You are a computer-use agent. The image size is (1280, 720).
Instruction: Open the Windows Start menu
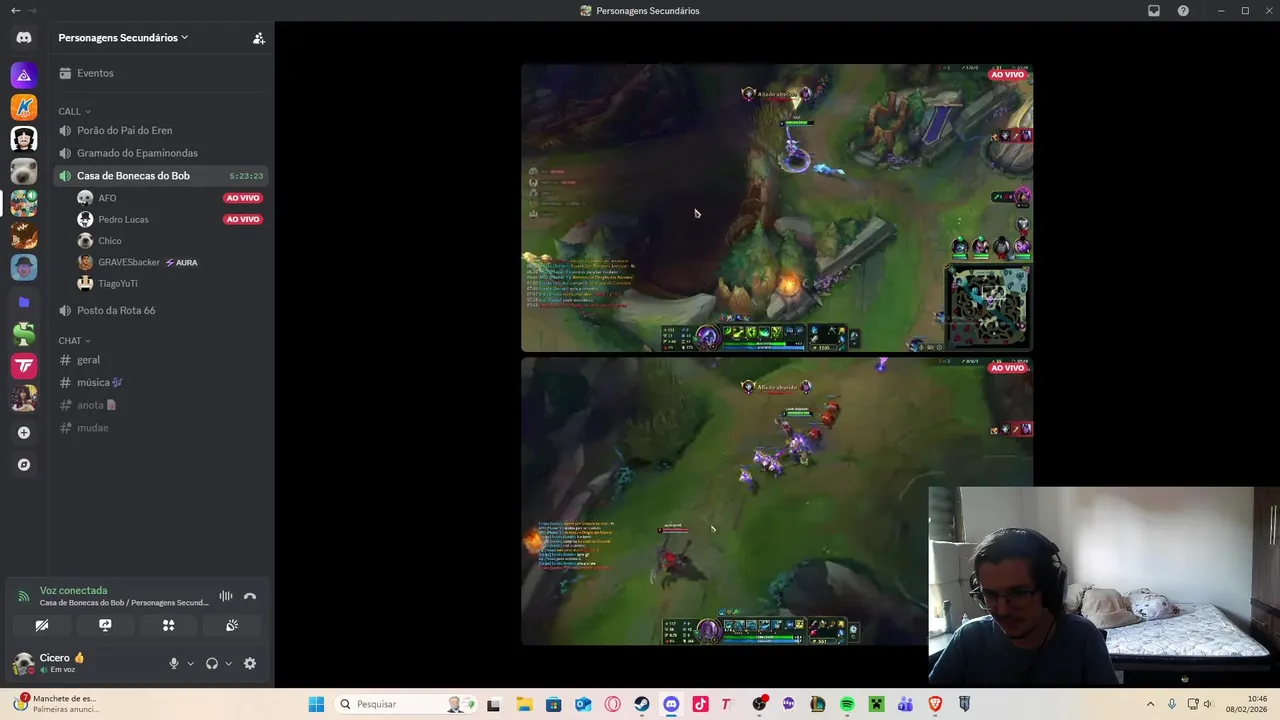[x=316, y=704]
